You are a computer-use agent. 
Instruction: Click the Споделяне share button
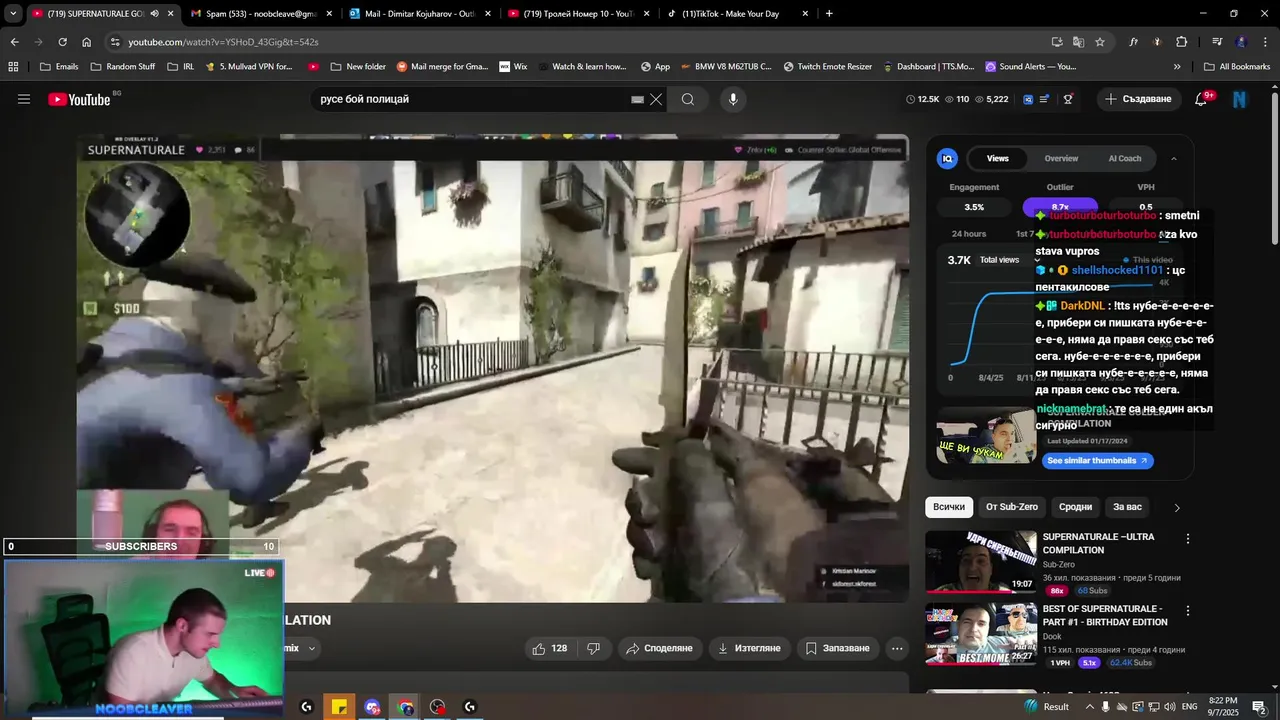click(x=659, y=648)
